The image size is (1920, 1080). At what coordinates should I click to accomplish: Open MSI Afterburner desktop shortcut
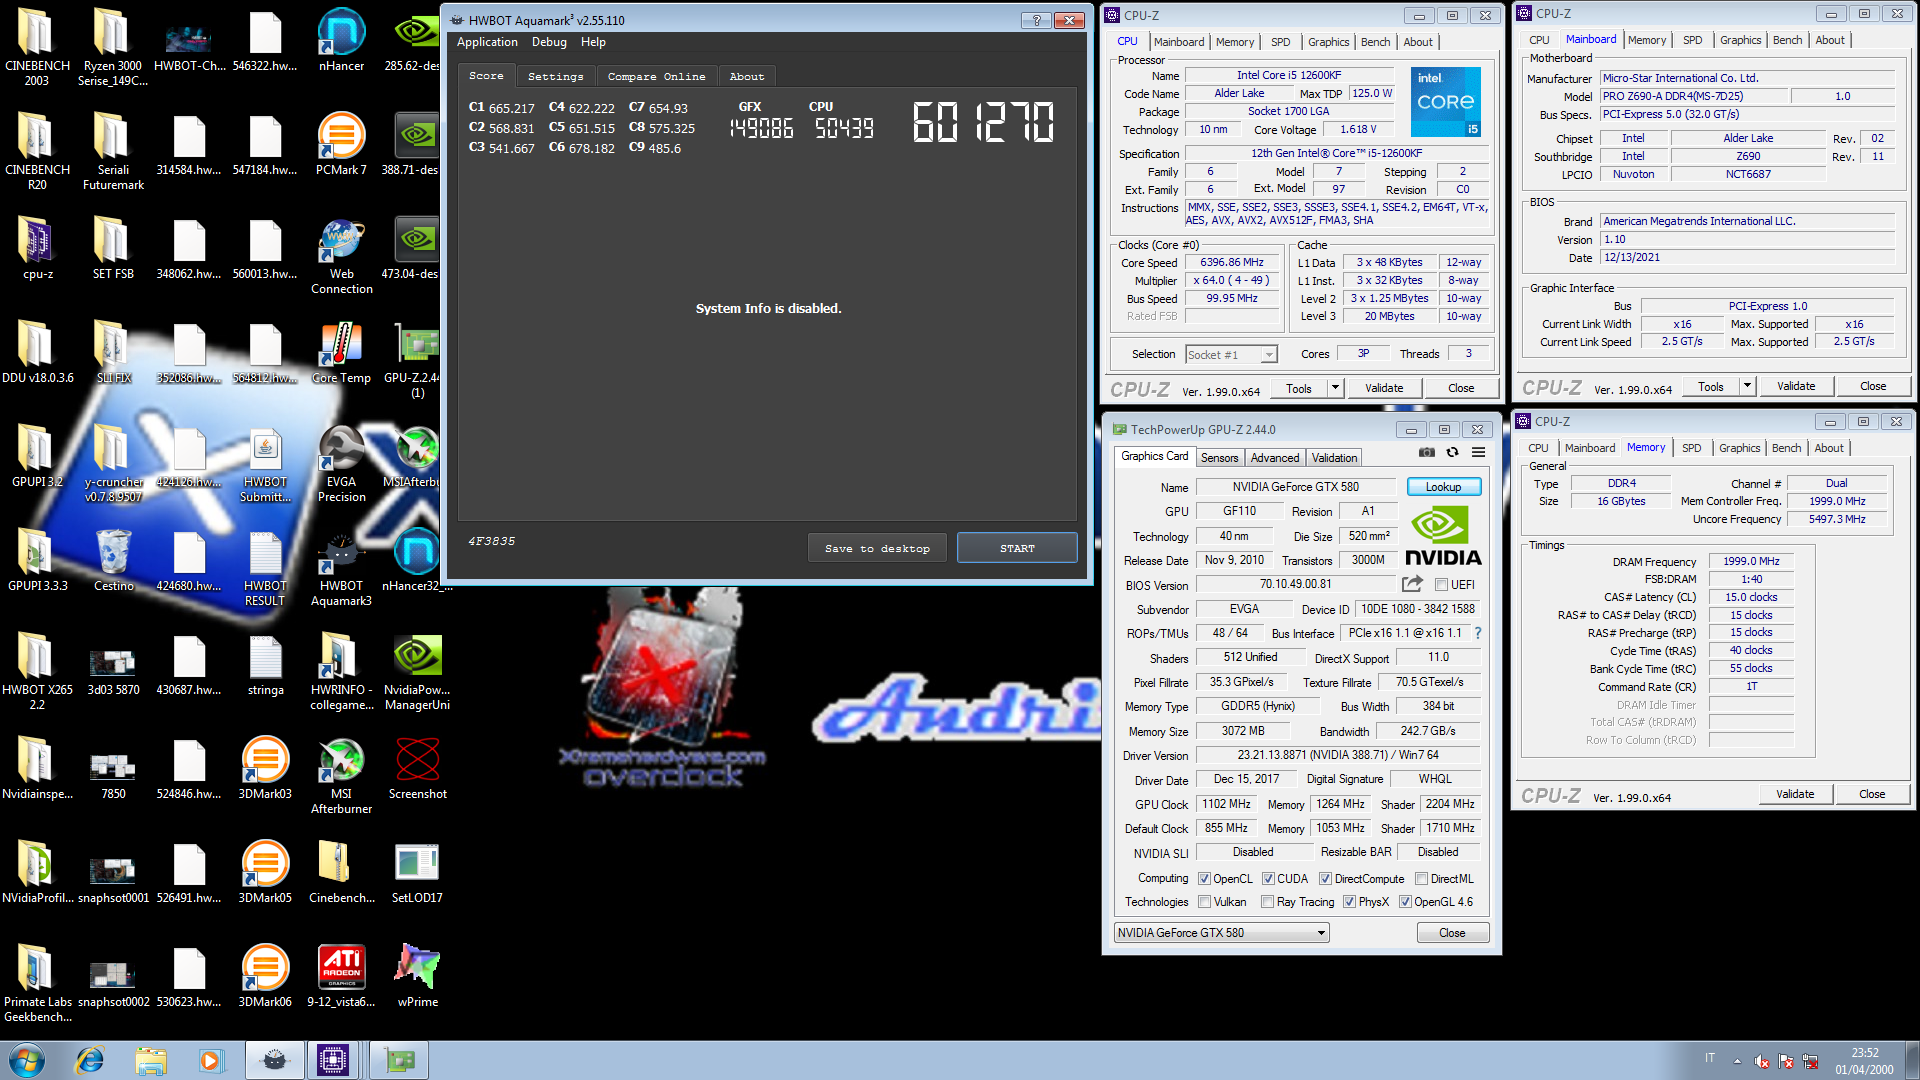coord(341,775)
